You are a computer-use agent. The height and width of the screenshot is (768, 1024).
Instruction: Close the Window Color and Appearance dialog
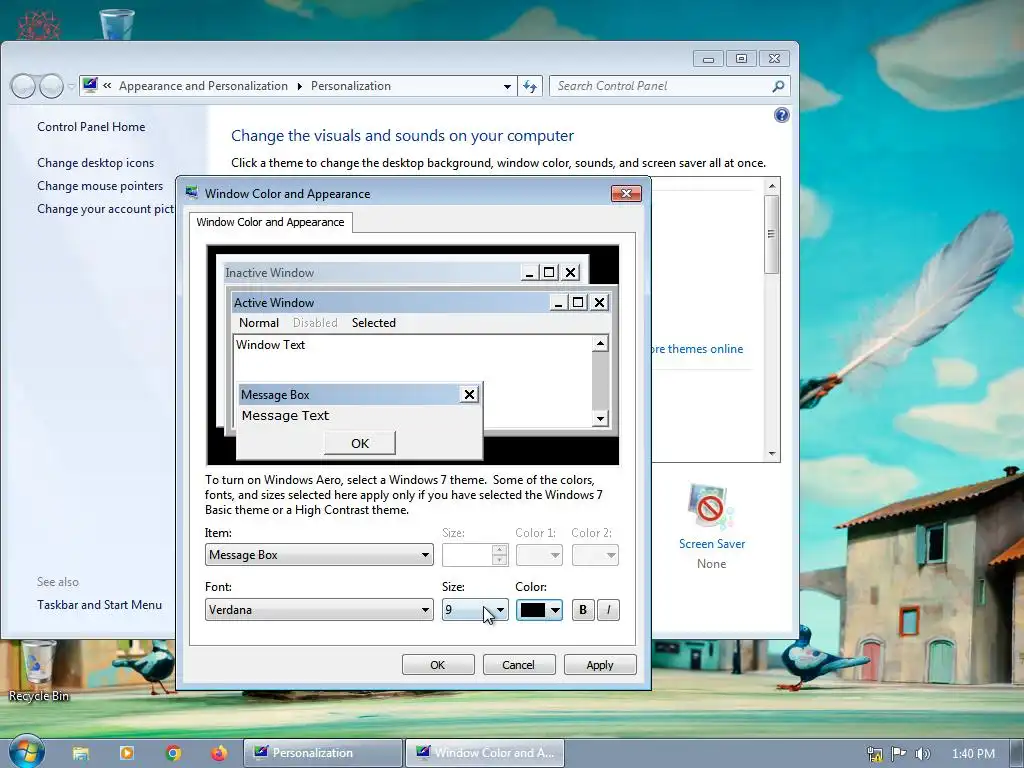tap(626, 193)
